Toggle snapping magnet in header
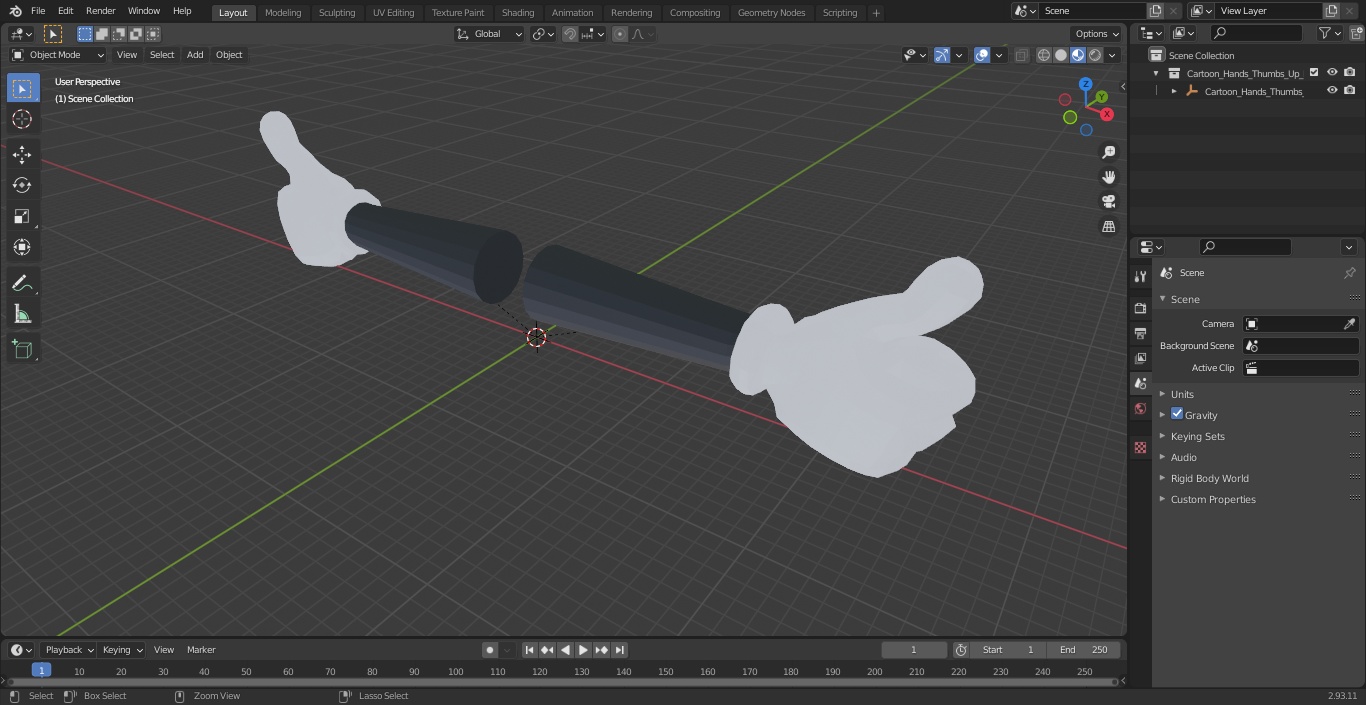 (570, 34)
